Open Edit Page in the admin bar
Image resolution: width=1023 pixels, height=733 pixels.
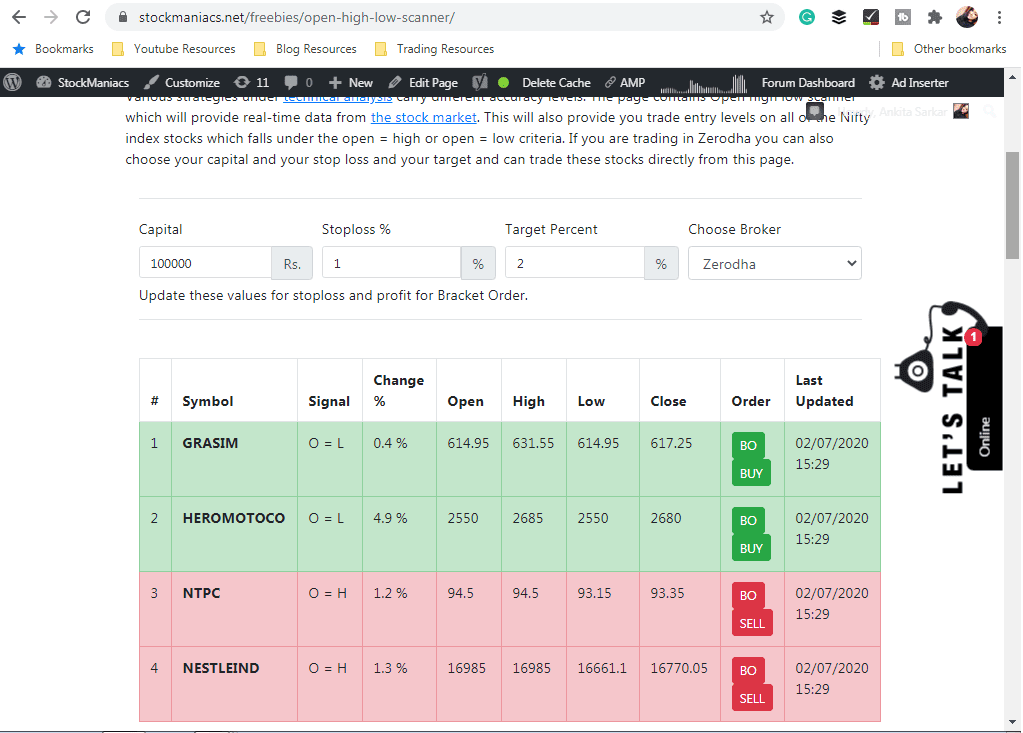[x=423, y=83]
